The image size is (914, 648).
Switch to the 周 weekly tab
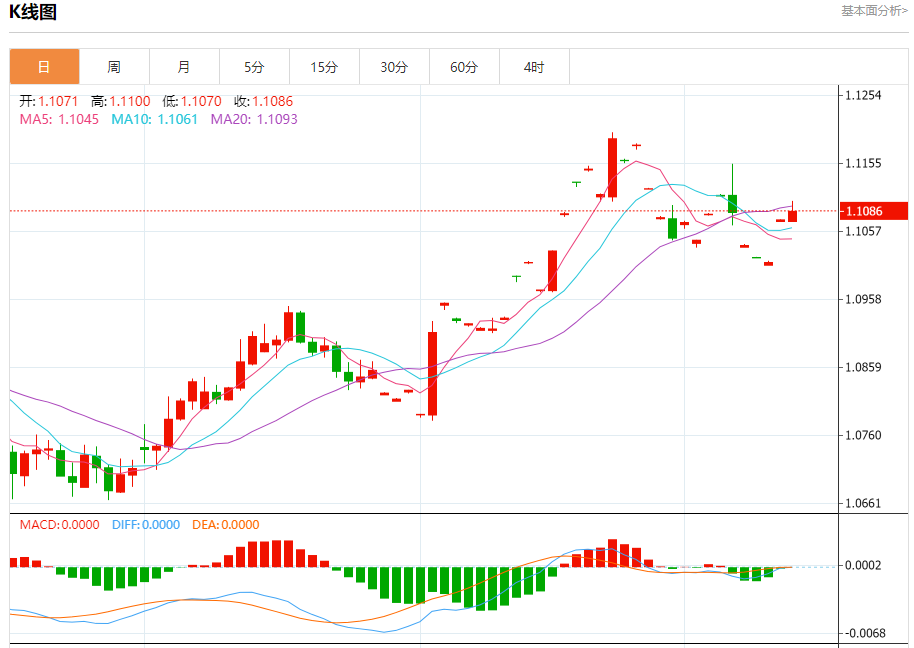click(114, 67)
